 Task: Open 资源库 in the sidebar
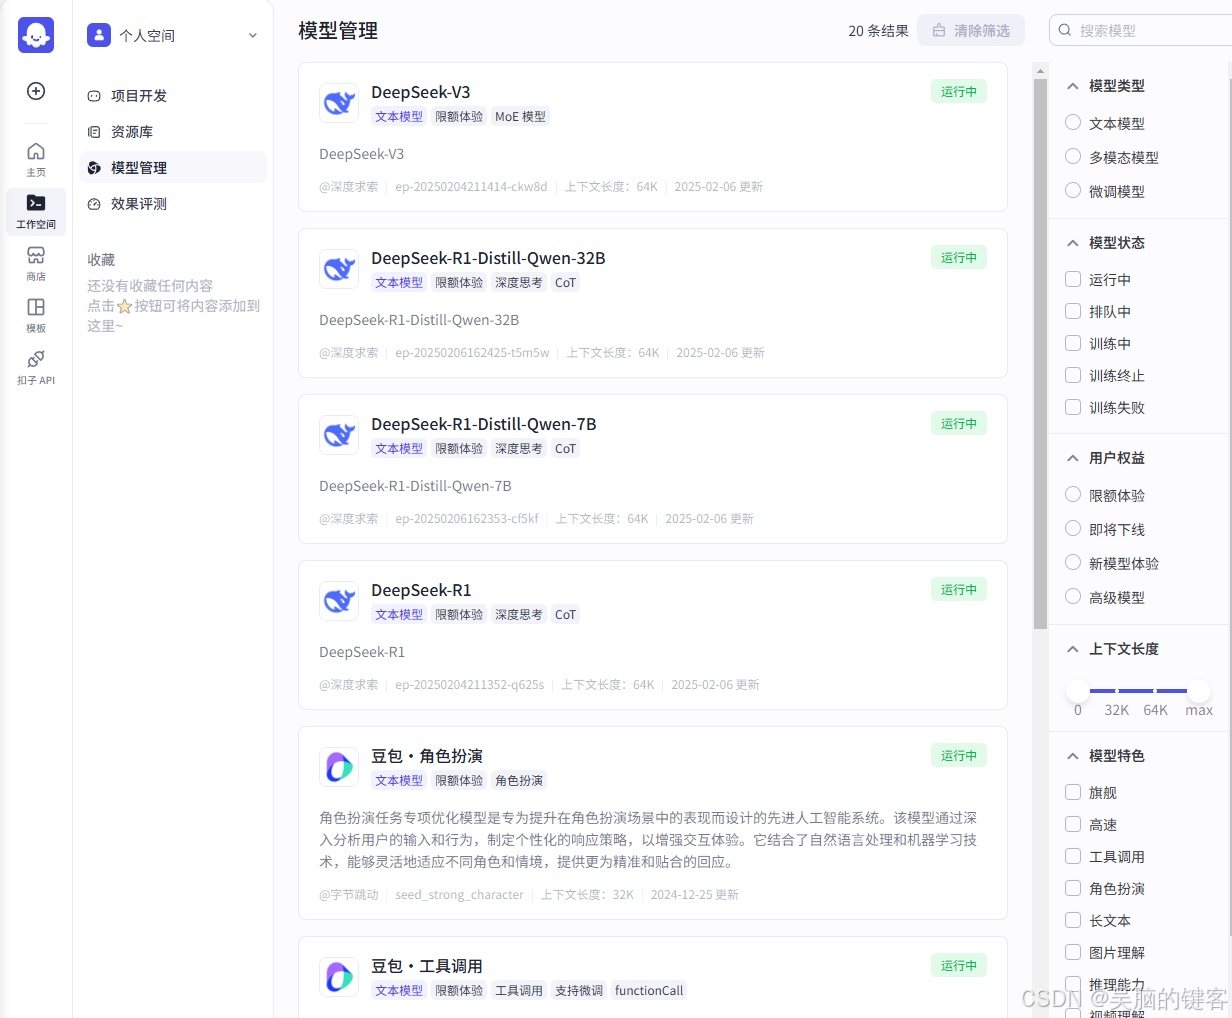click(x=172, y=132)
